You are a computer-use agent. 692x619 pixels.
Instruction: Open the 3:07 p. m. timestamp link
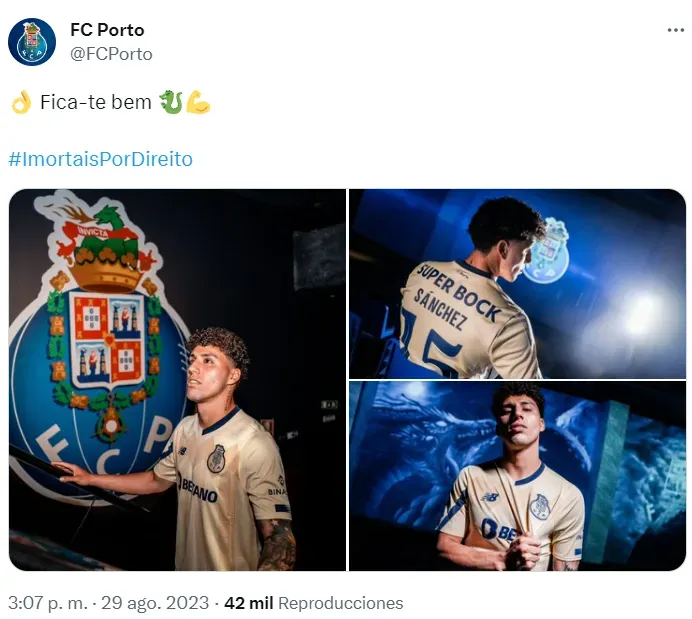49,603
